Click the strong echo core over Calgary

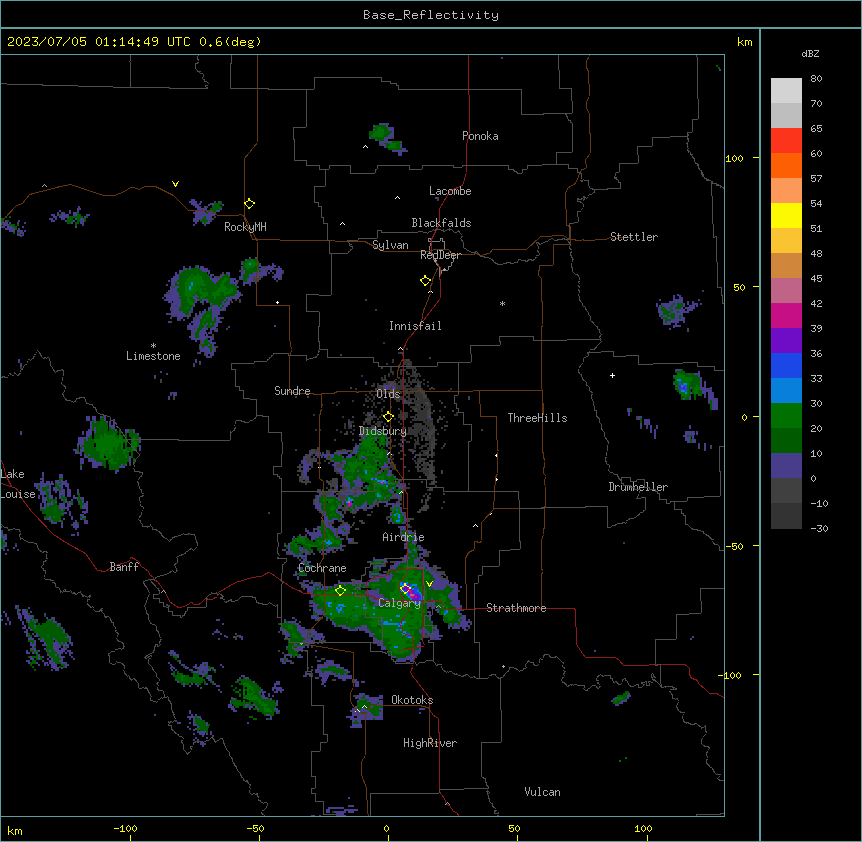pos(412,592)
